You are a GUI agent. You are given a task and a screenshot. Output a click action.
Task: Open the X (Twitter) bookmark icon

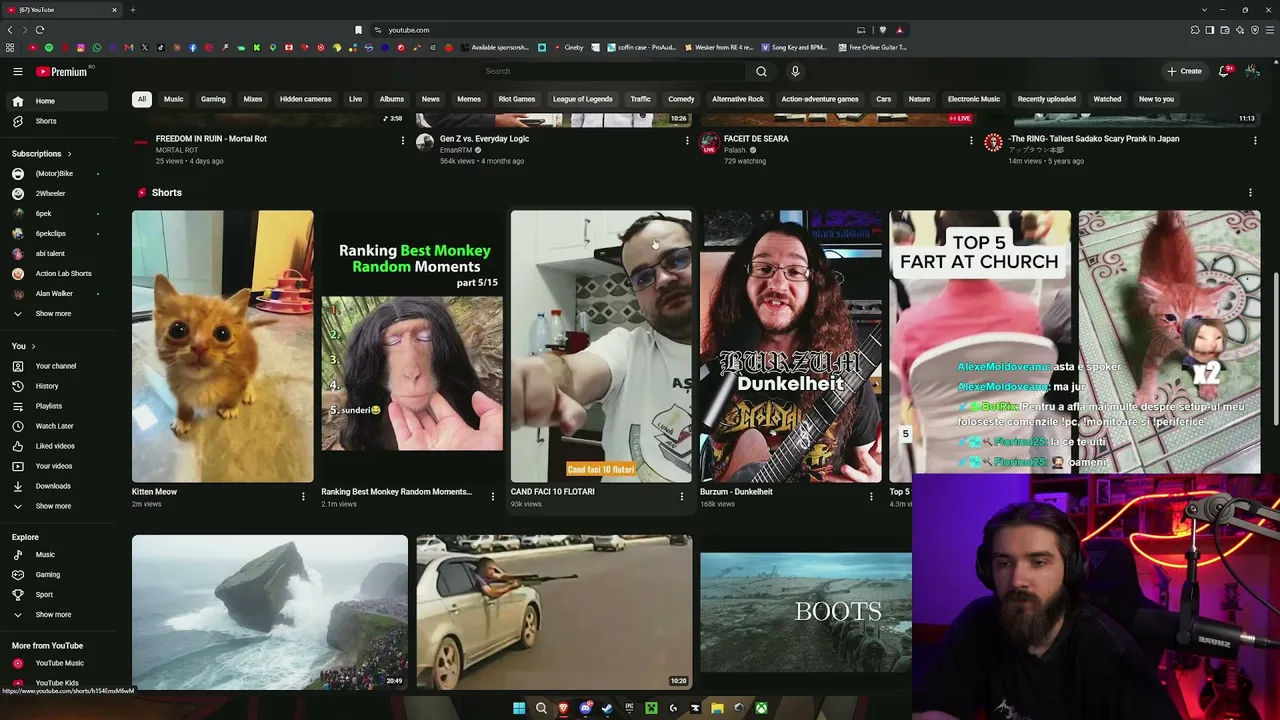144,48
